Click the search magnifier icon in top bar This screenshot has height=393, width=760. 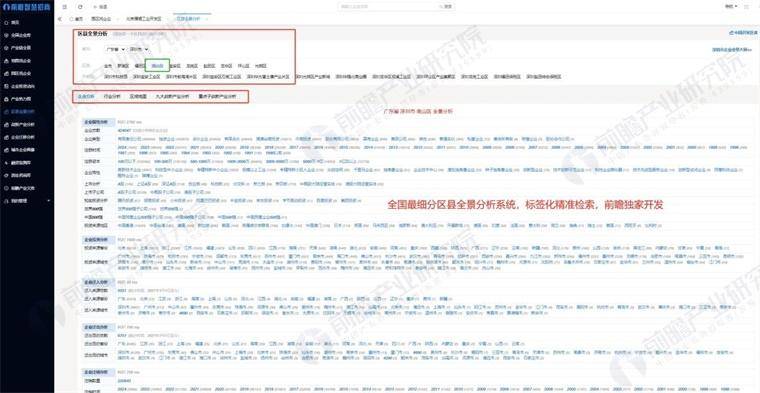tap(442, 7)
